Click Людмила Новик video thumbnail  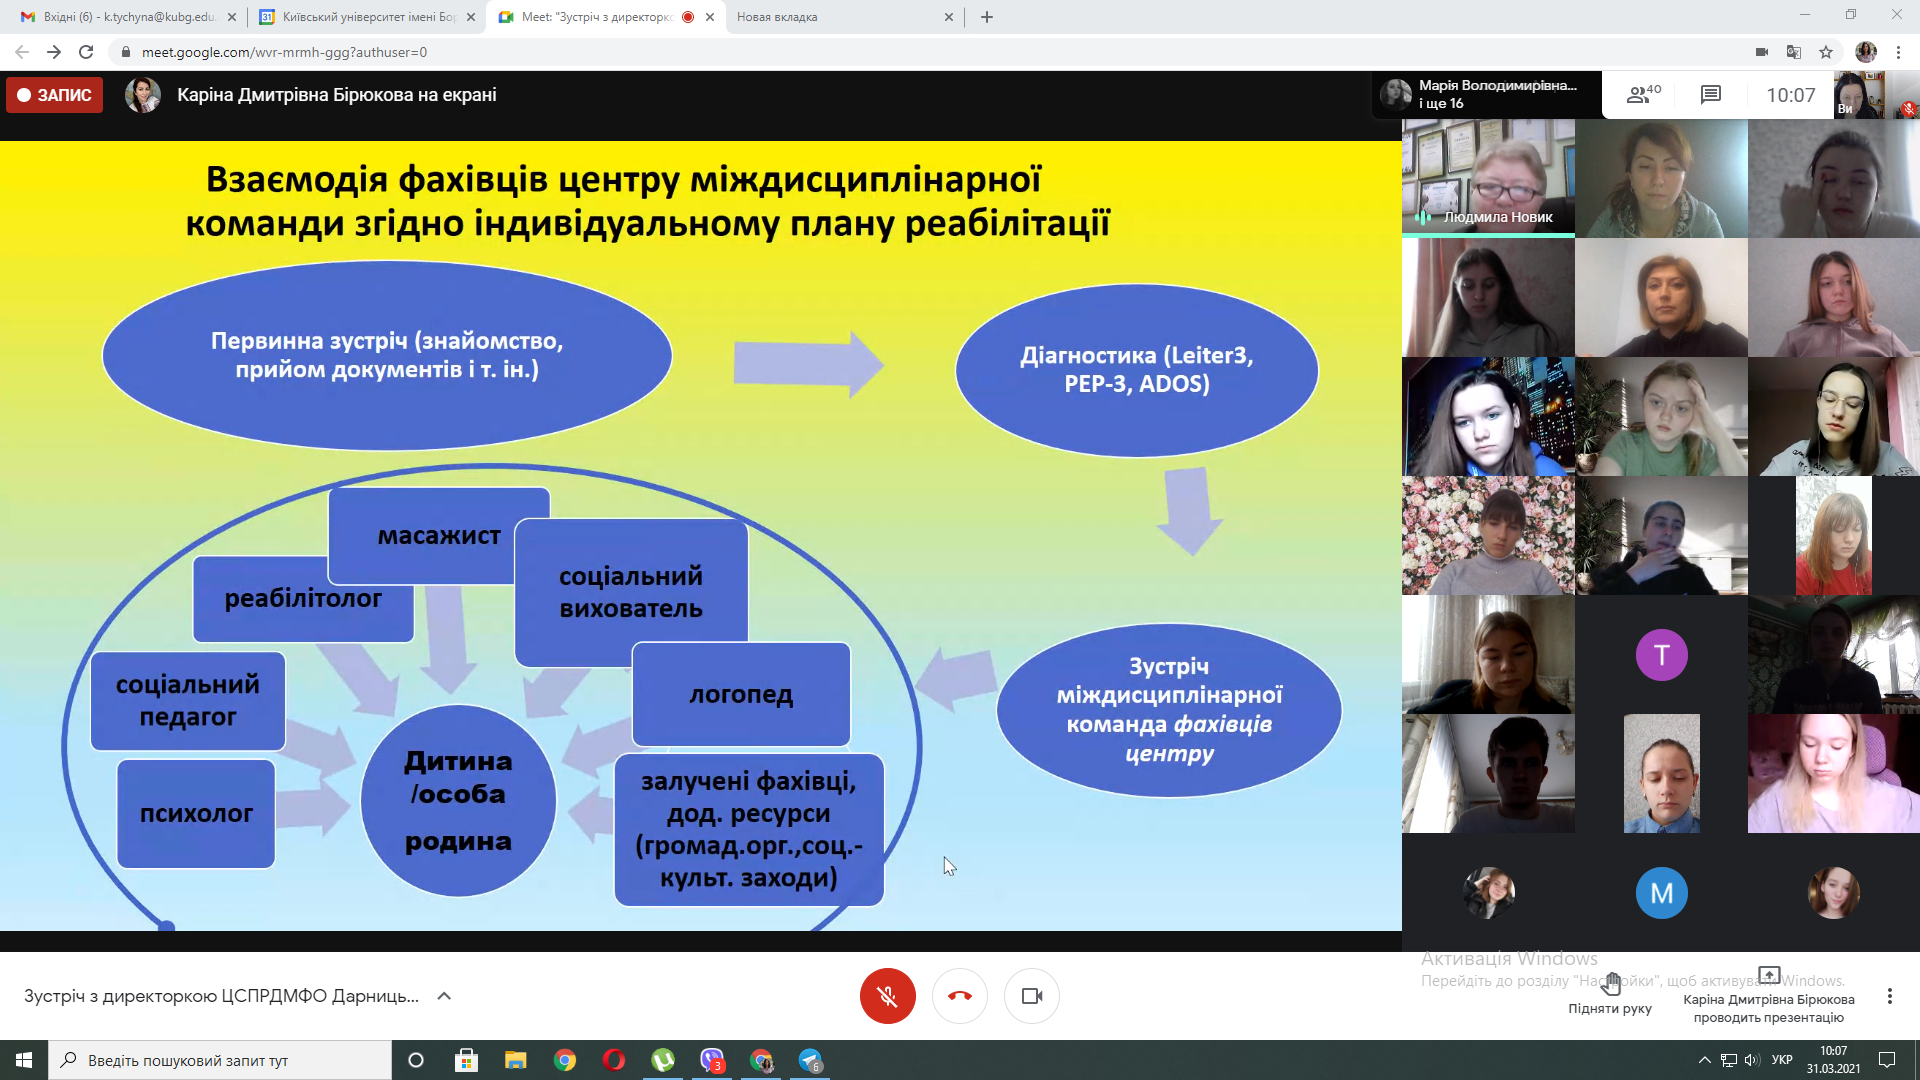(1488, 178)
